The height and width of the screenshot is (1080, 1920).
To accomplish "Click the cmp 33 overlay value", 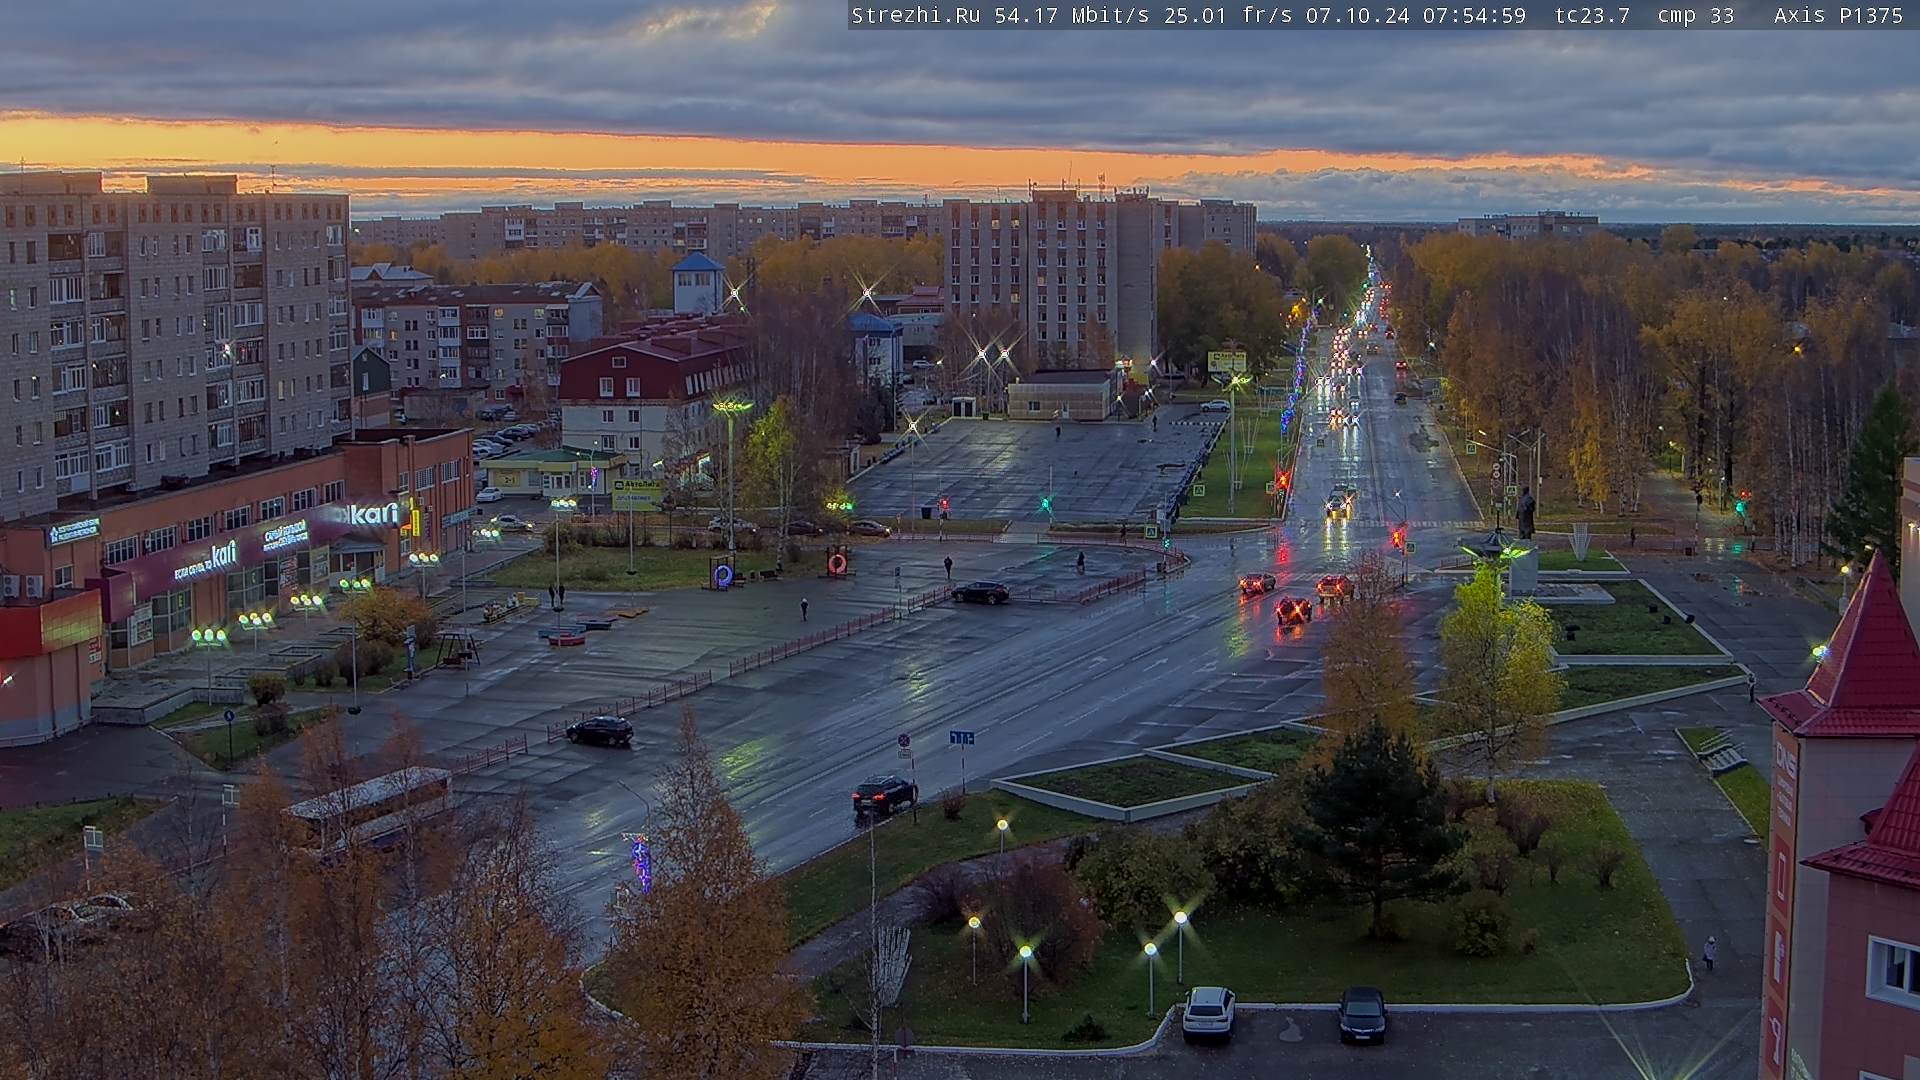I will (1695, 15).
